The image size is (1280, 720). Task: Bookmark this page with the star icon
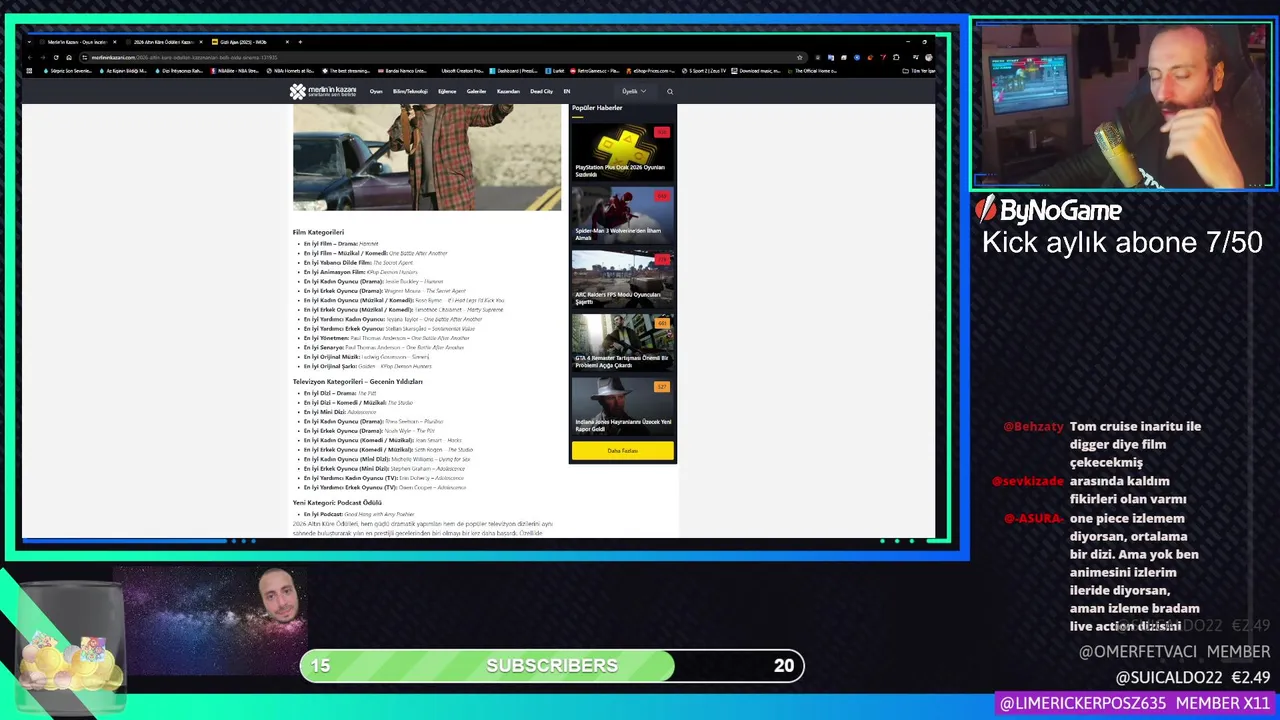[799, 57]
